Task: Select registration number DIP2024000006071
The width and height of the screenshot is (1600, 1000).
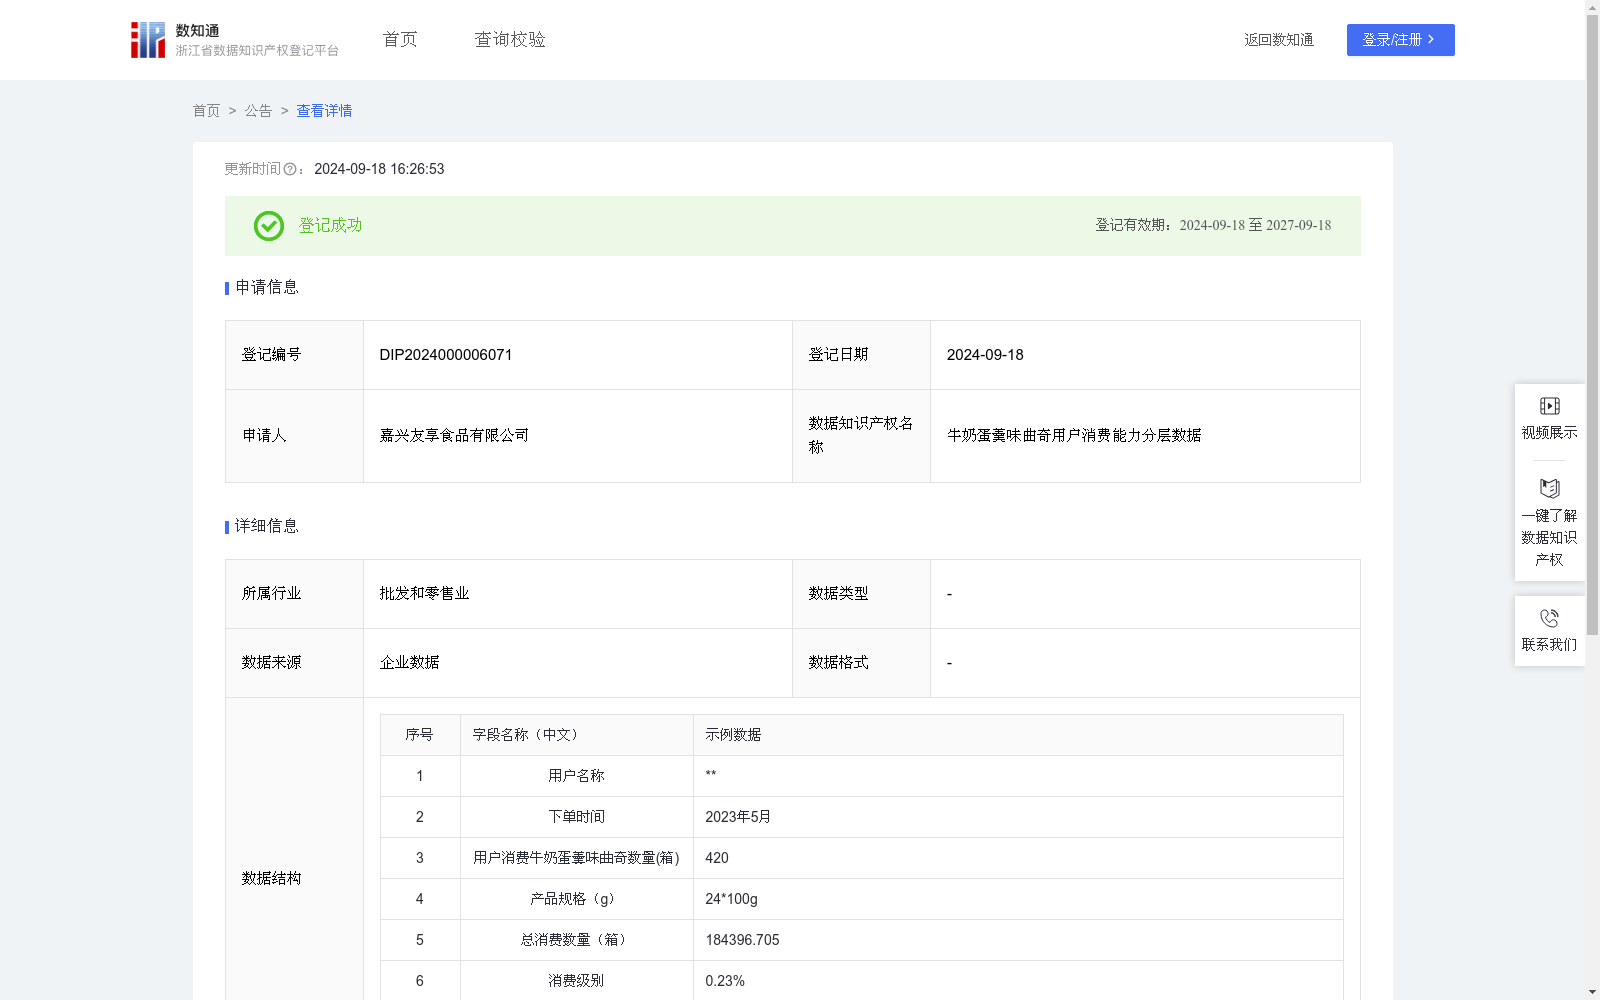Action: (446, 355)
